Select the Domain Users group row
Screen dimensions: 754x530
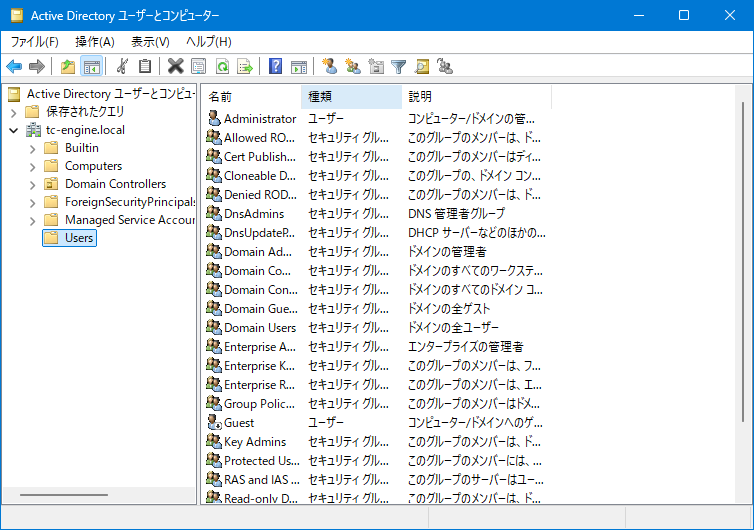click(260, 328)
